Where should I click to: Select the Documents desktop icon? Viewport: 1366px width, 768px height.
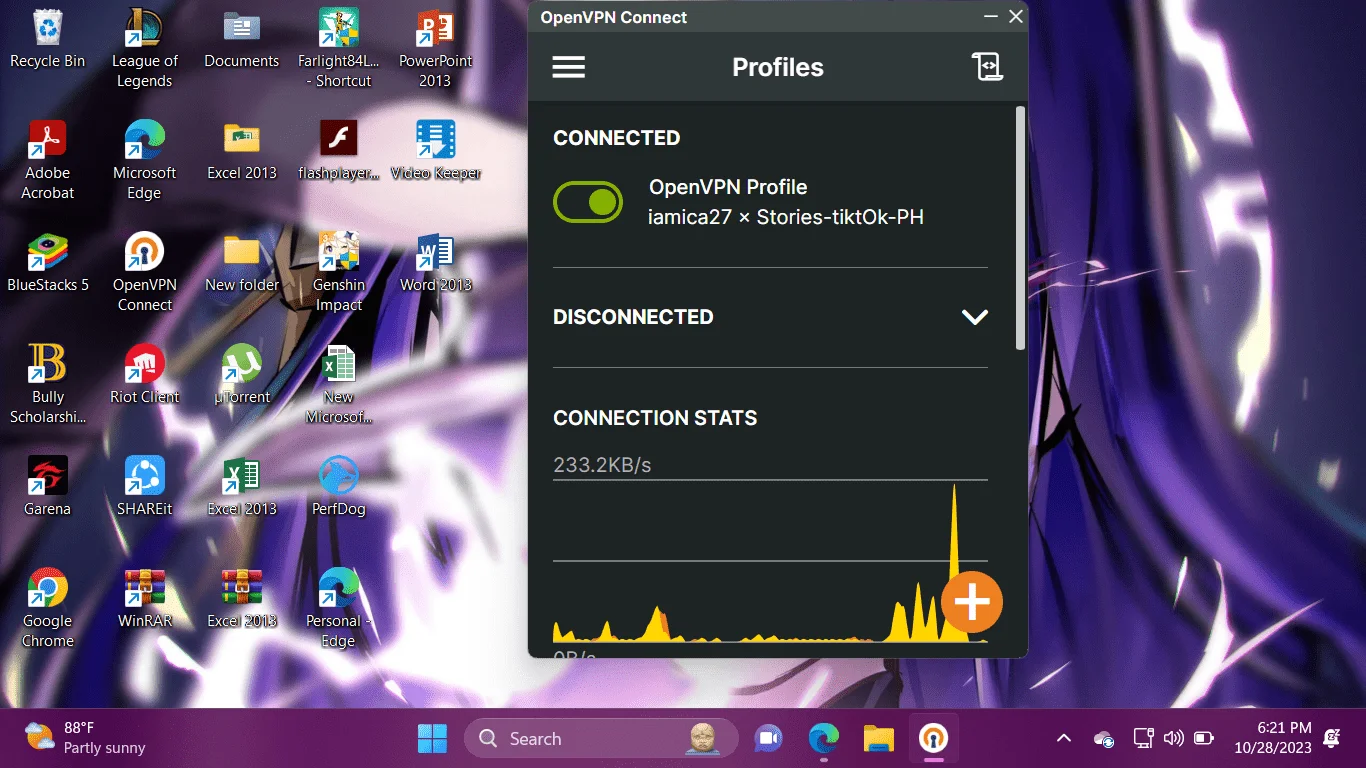pyautogui.click(x=242, y=40)
